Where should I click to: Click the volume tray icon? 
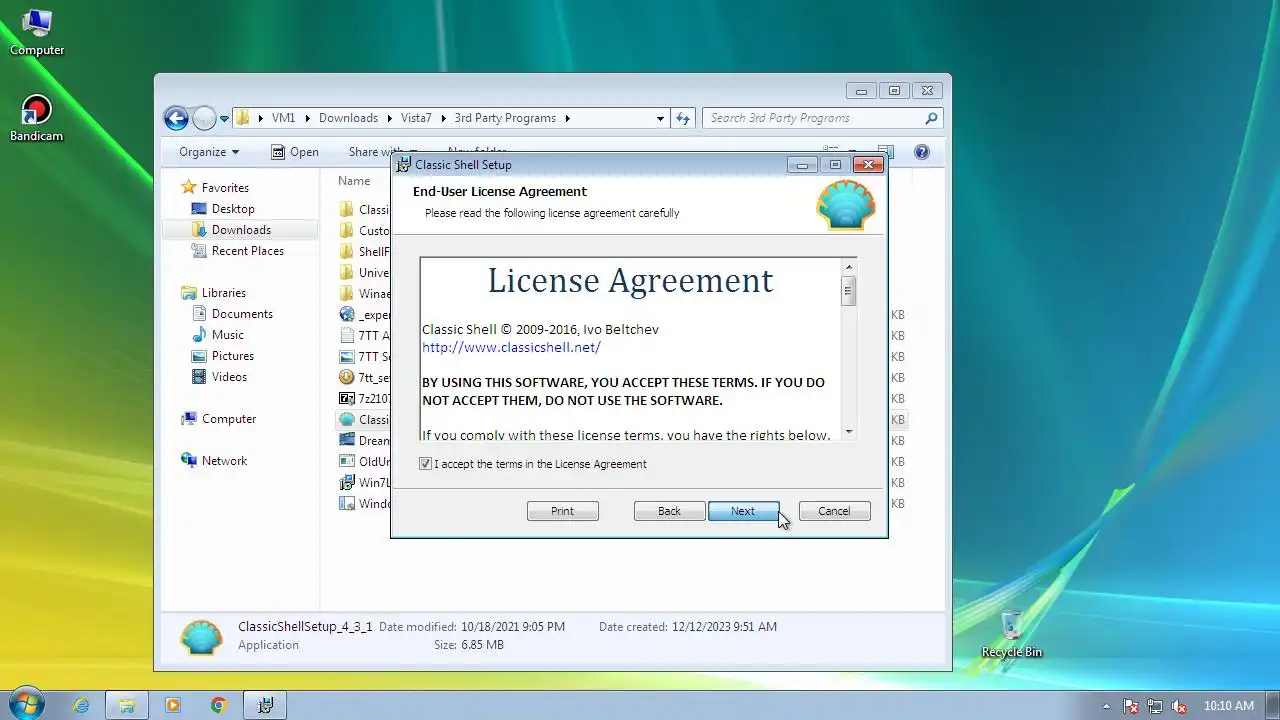[x=1178, y=706]
